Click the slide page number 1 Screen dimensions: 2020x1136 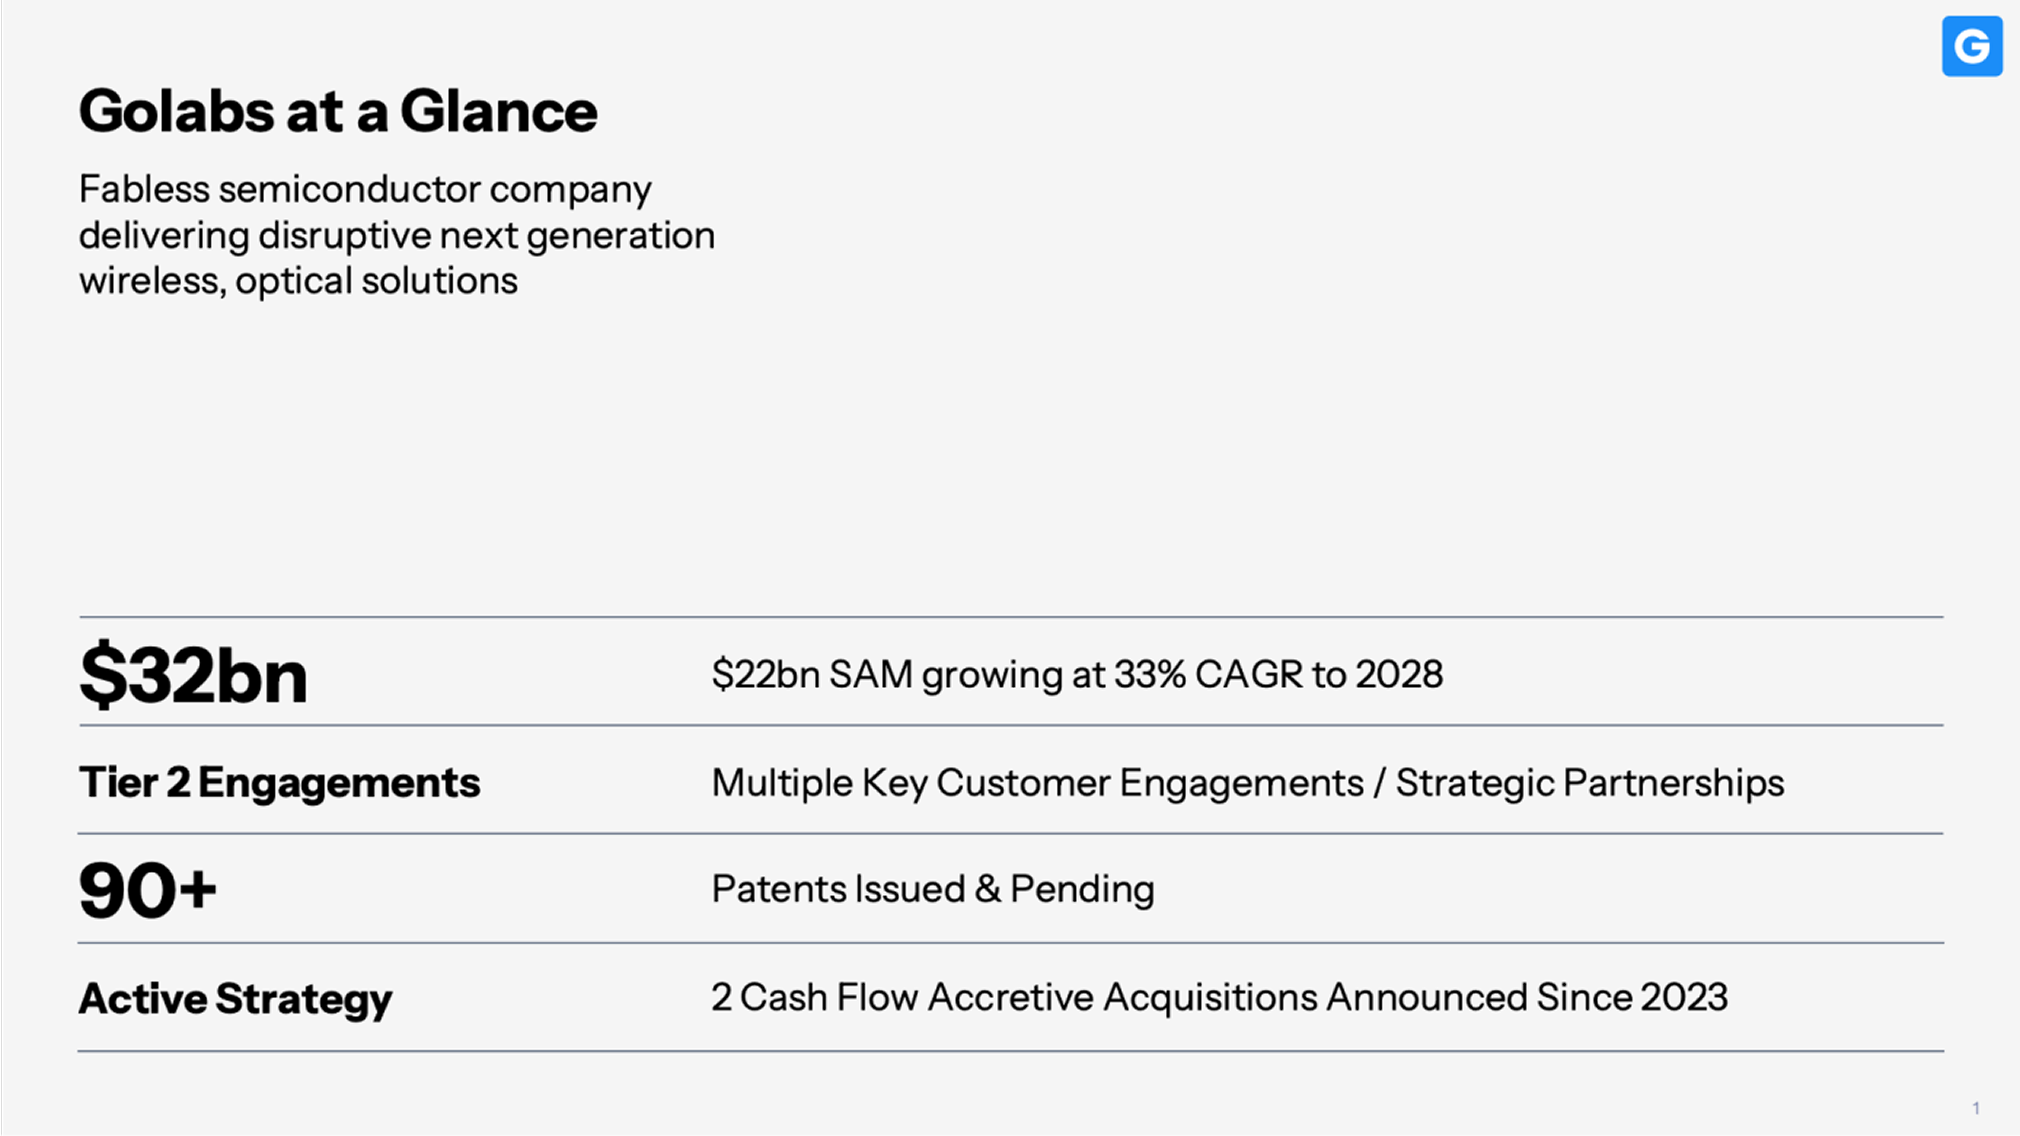(x=1975, y=1108)
